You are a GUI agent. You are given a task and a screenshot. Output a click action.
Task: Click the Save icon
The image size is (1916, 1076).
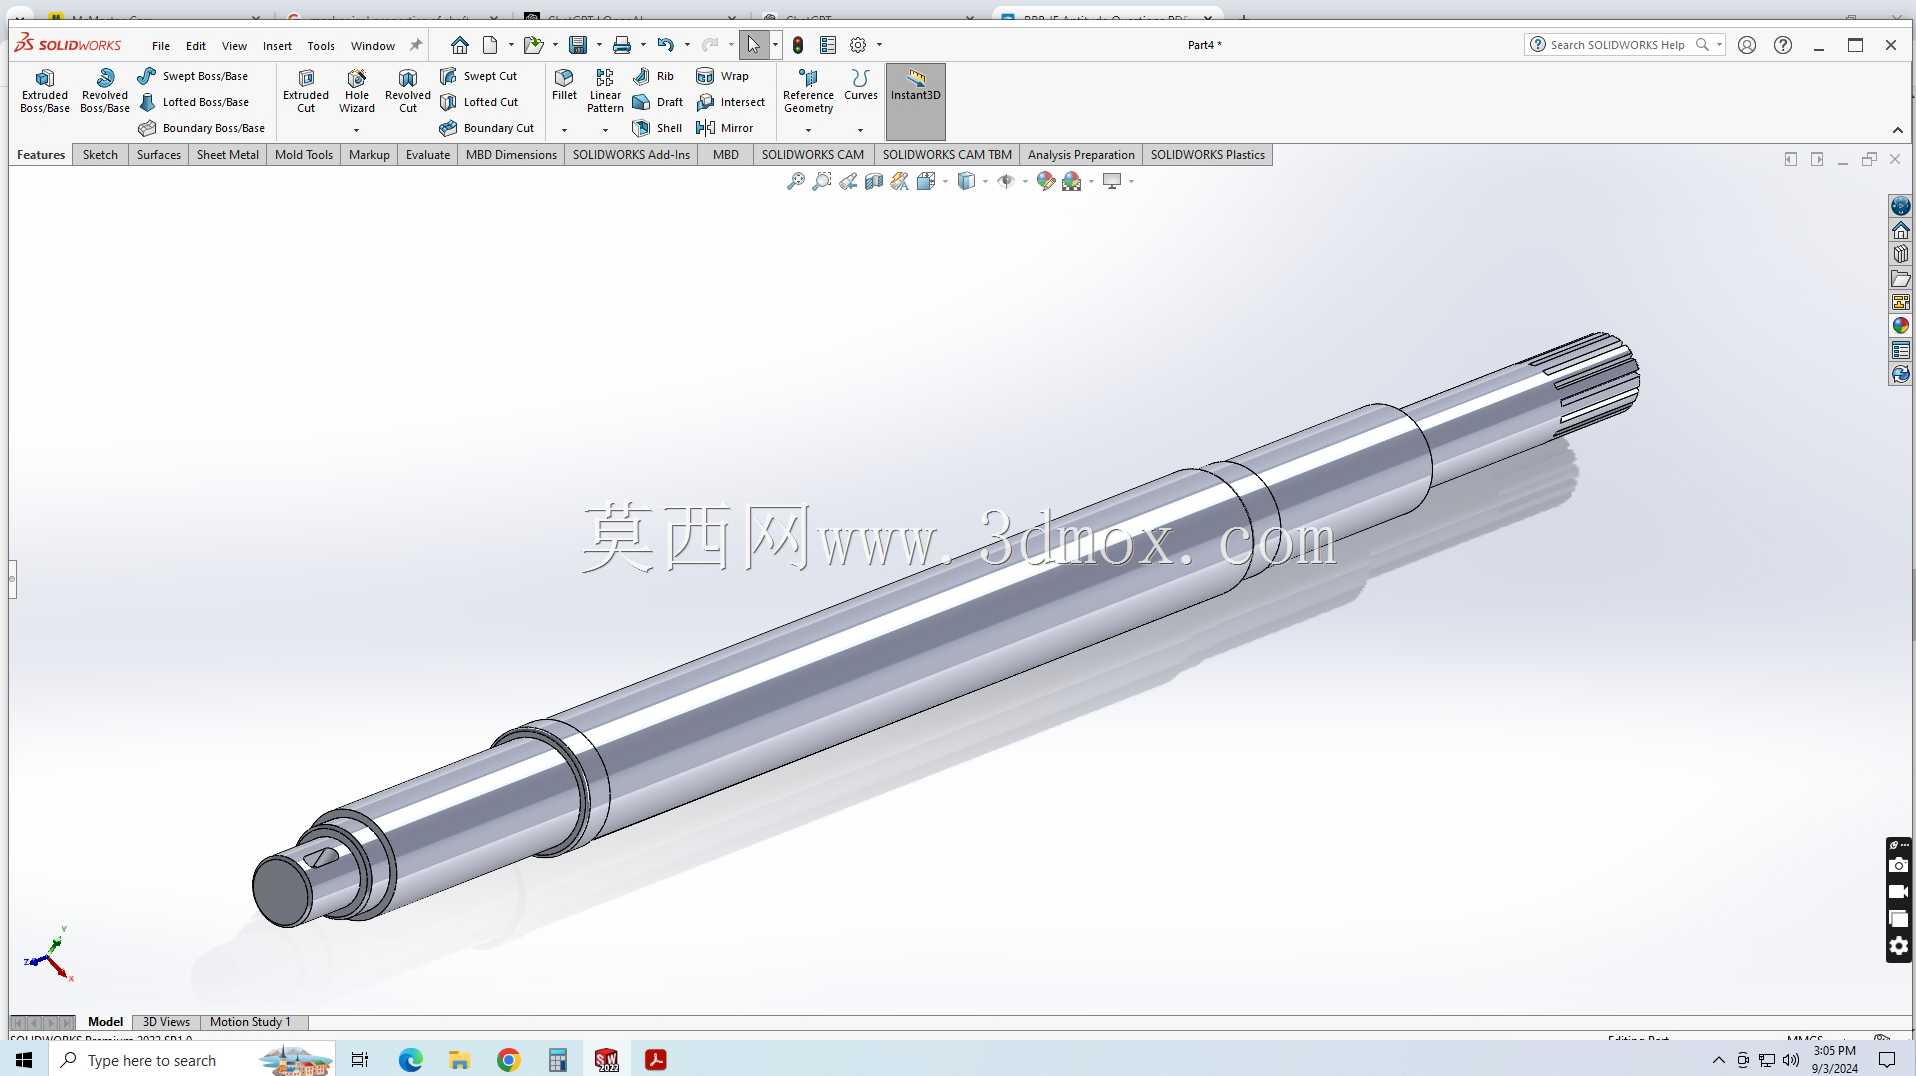(578, 45)
